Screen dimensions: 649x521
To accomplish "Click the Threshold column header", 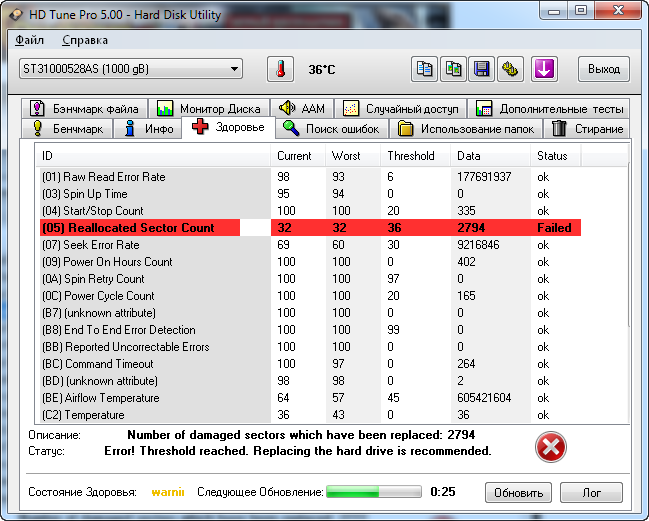I will (x=415, y=156).
